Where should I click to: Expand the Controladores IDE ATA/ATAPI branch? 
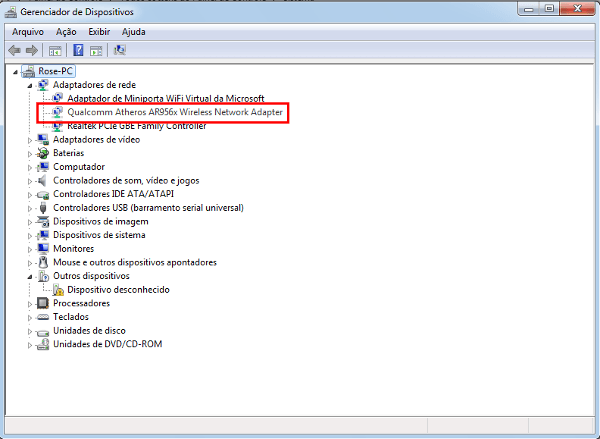30,195
